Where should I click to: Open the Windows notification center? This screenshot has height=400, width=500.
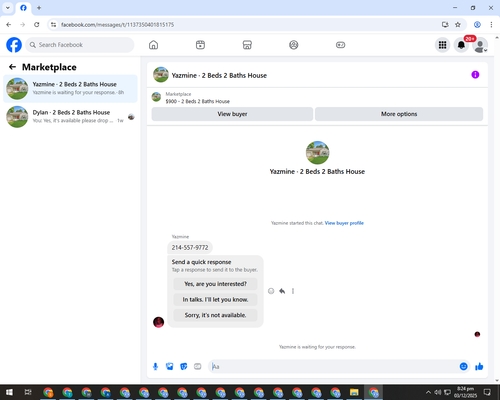[487, 392]
